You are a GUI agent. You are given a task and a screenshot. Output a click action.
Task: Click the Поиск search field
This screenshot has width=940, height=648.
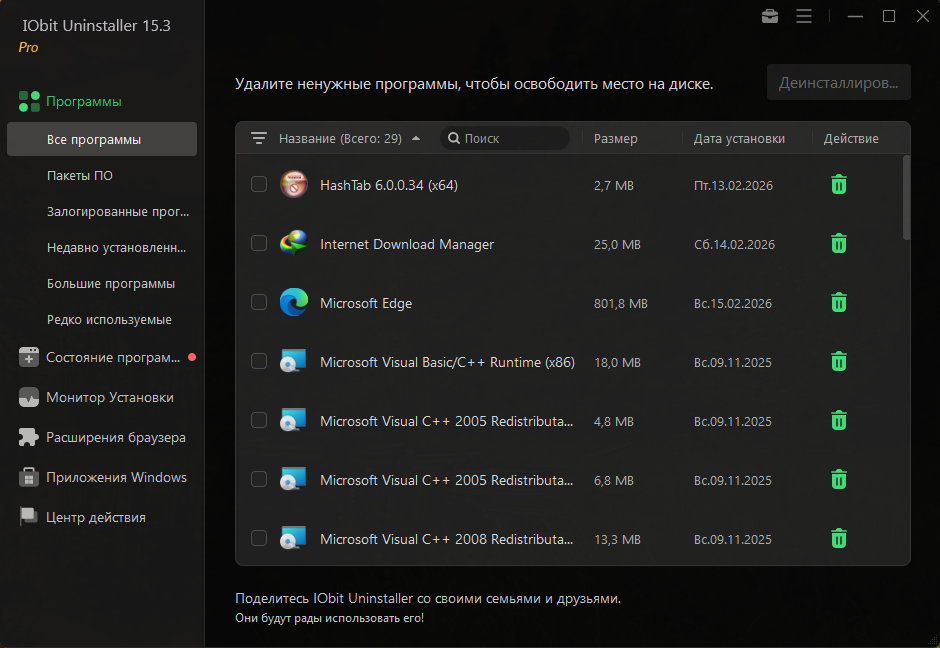[512, 139]
